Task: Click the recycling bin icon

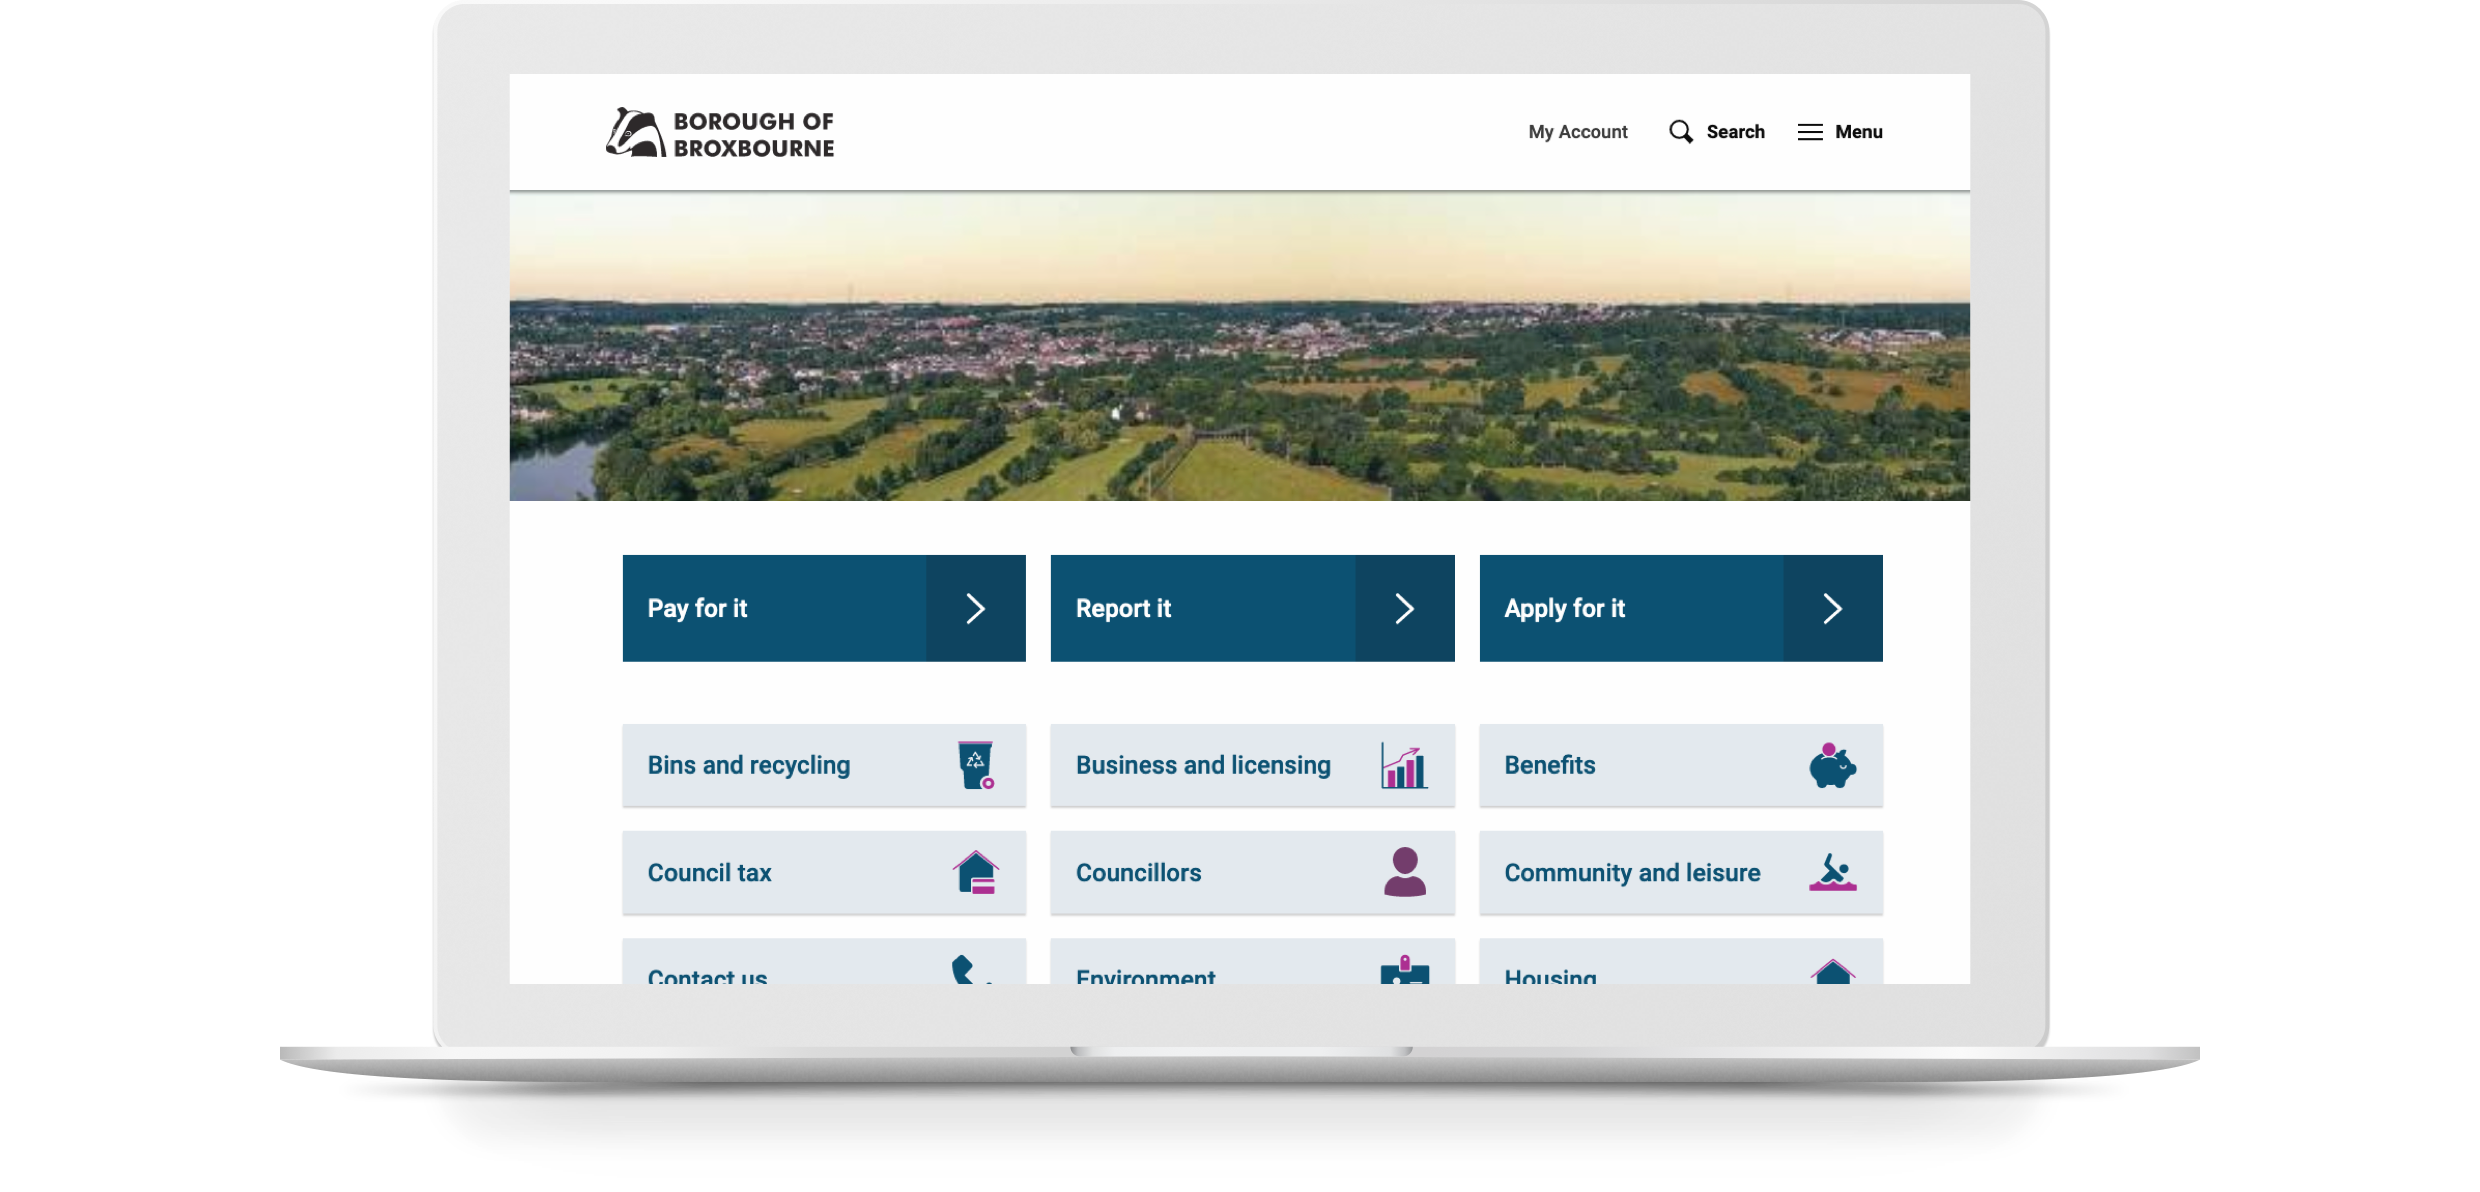Action: [x=976, y=765]
